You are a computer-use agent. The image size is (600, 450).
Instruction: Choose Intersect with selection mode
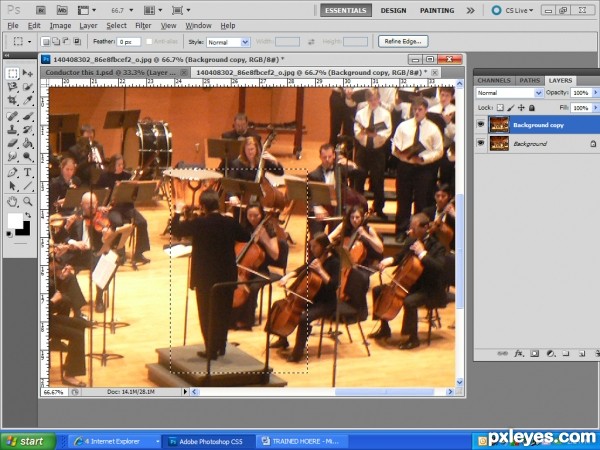77,41
